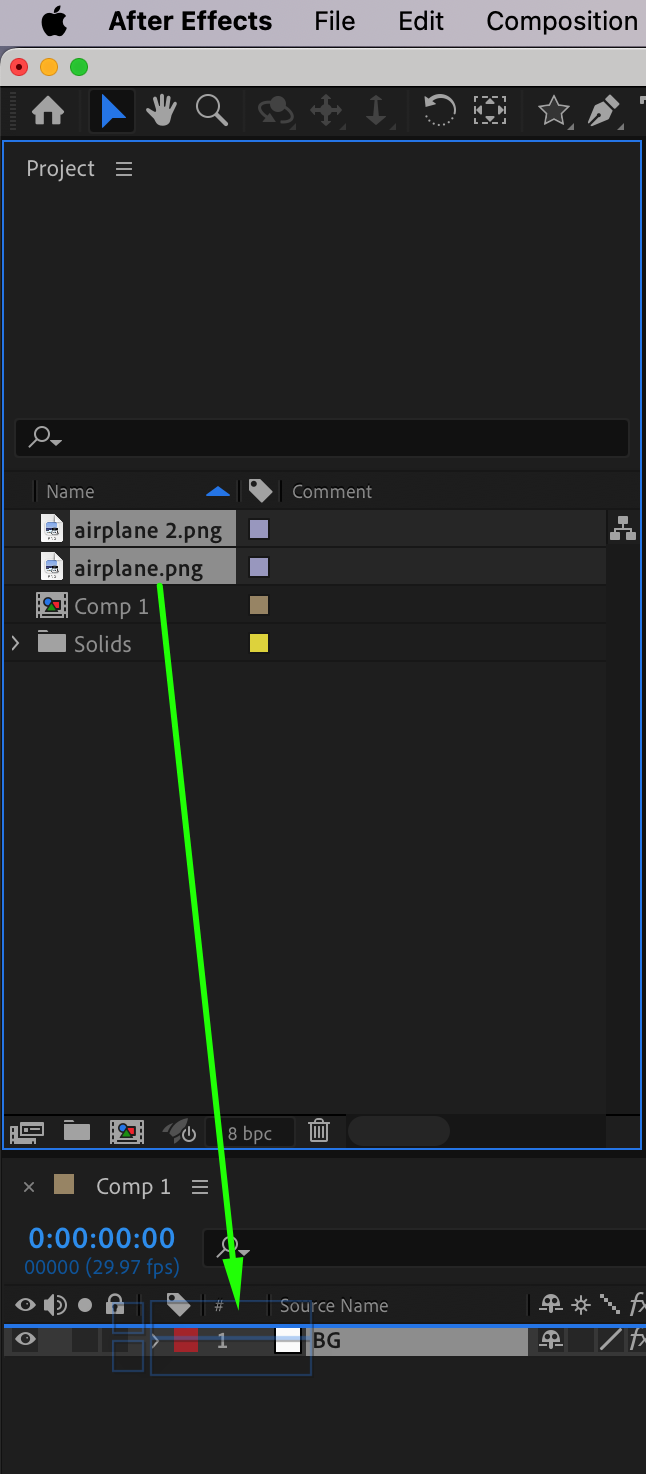Click the new composition icon in Project panel

click(x=127, y=1131)
